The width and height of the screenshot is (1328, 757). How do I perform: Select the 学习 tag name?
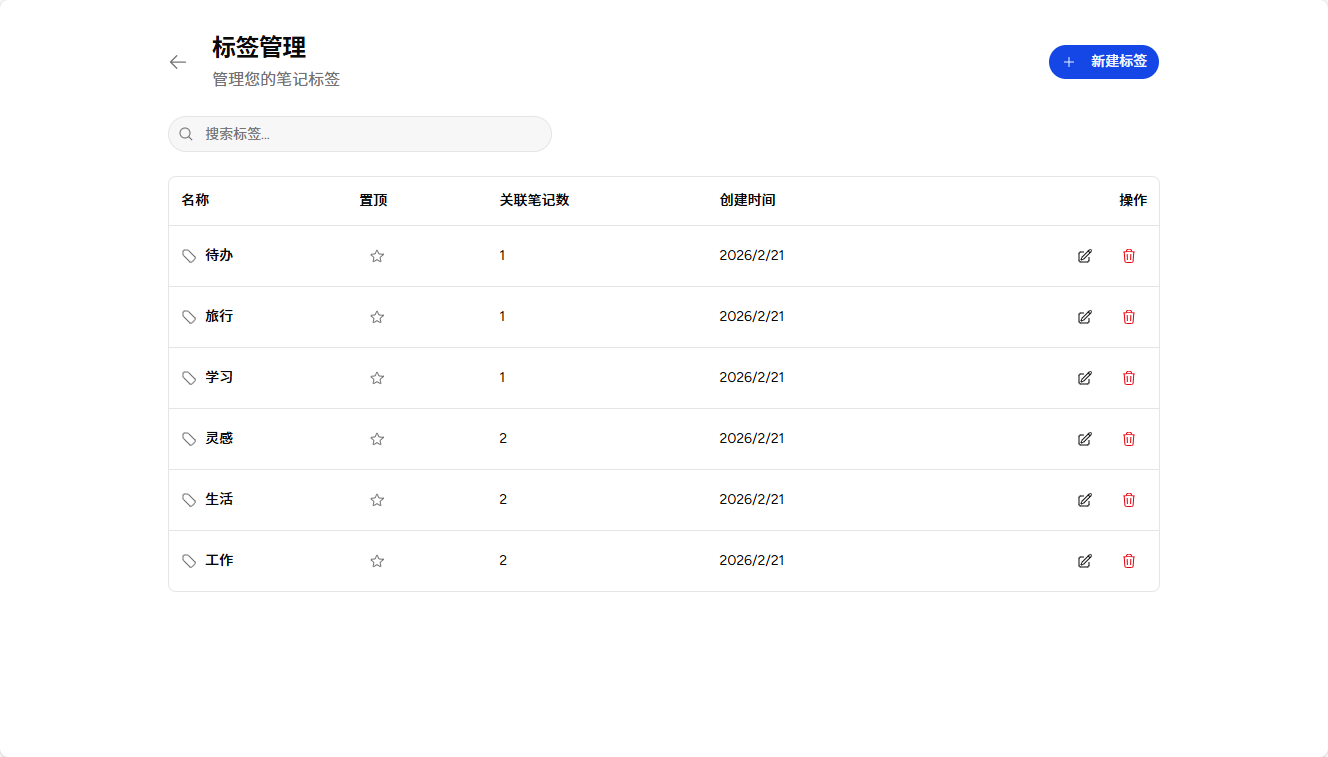pos(219,377)
